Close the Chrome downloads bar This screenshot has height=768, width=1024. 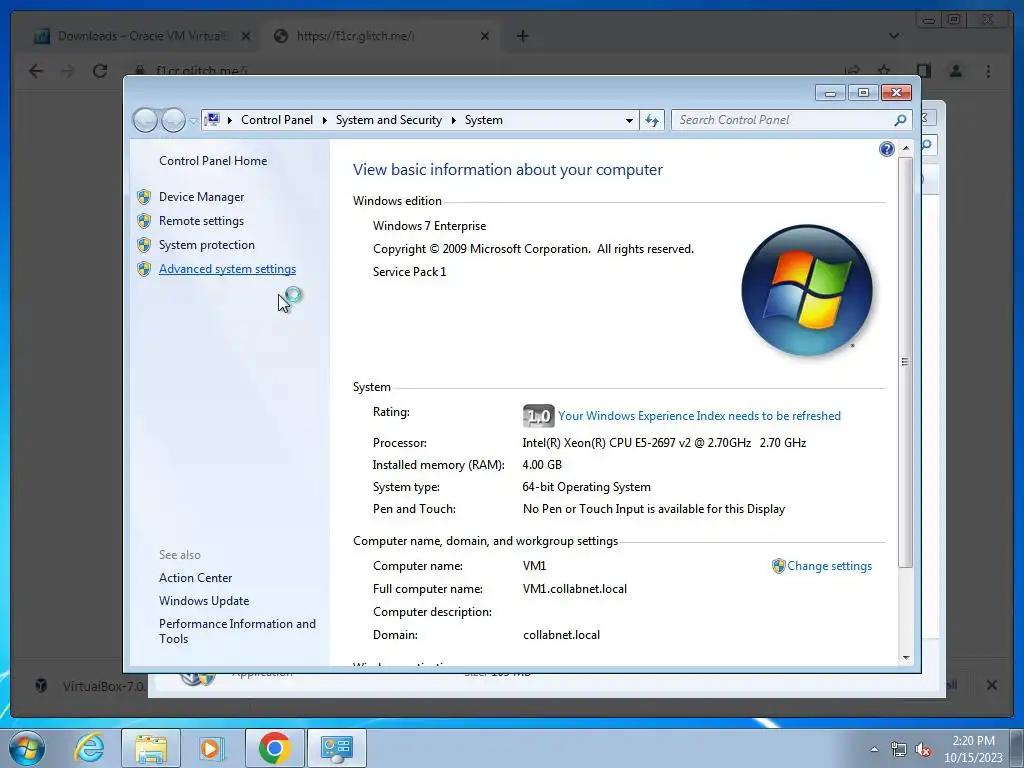[x=991, y=684]
